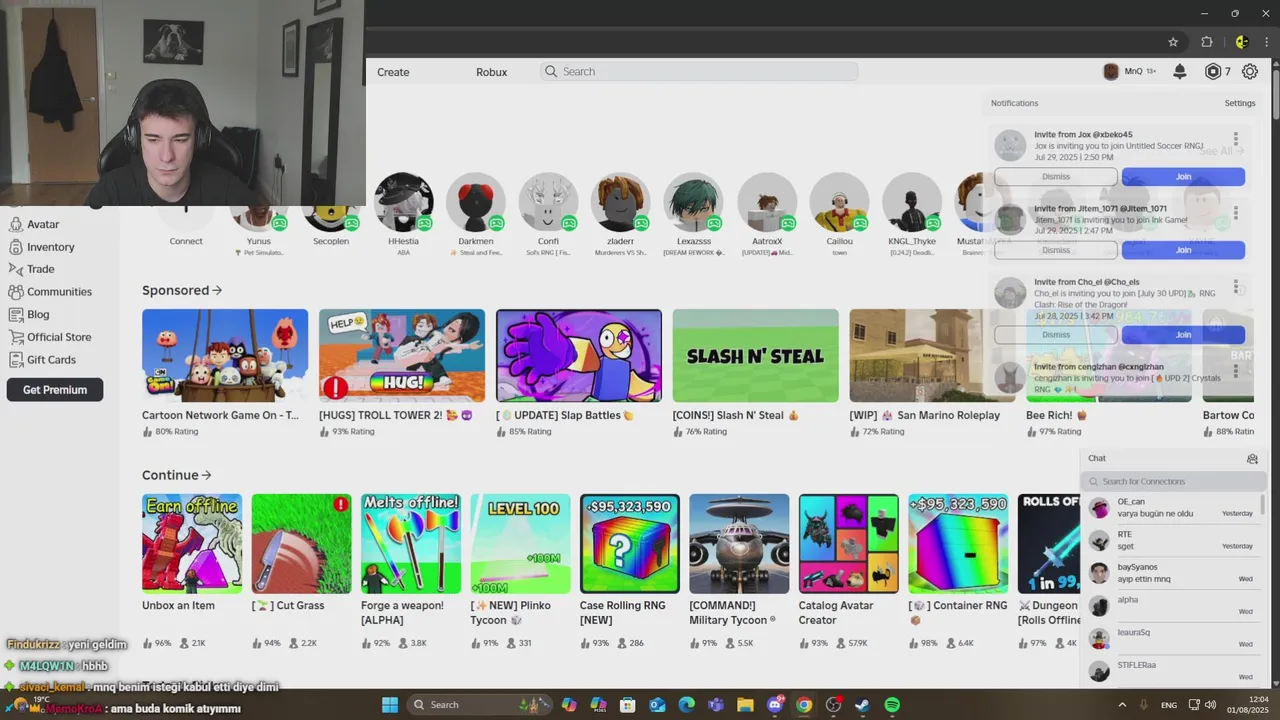Open options menu for Jitem_1071 invite

click(1236, 213)
